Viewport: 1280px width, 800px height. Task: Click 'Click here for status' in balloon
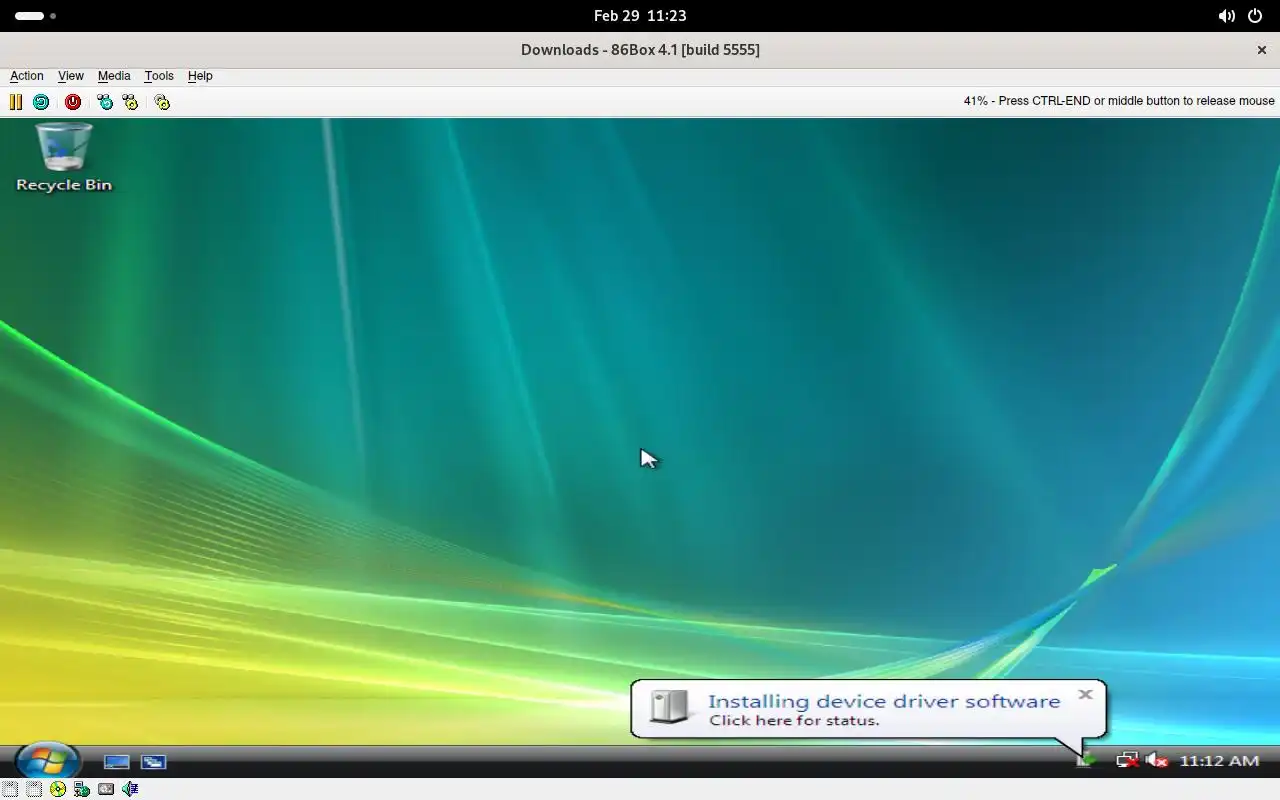[794, 721]
